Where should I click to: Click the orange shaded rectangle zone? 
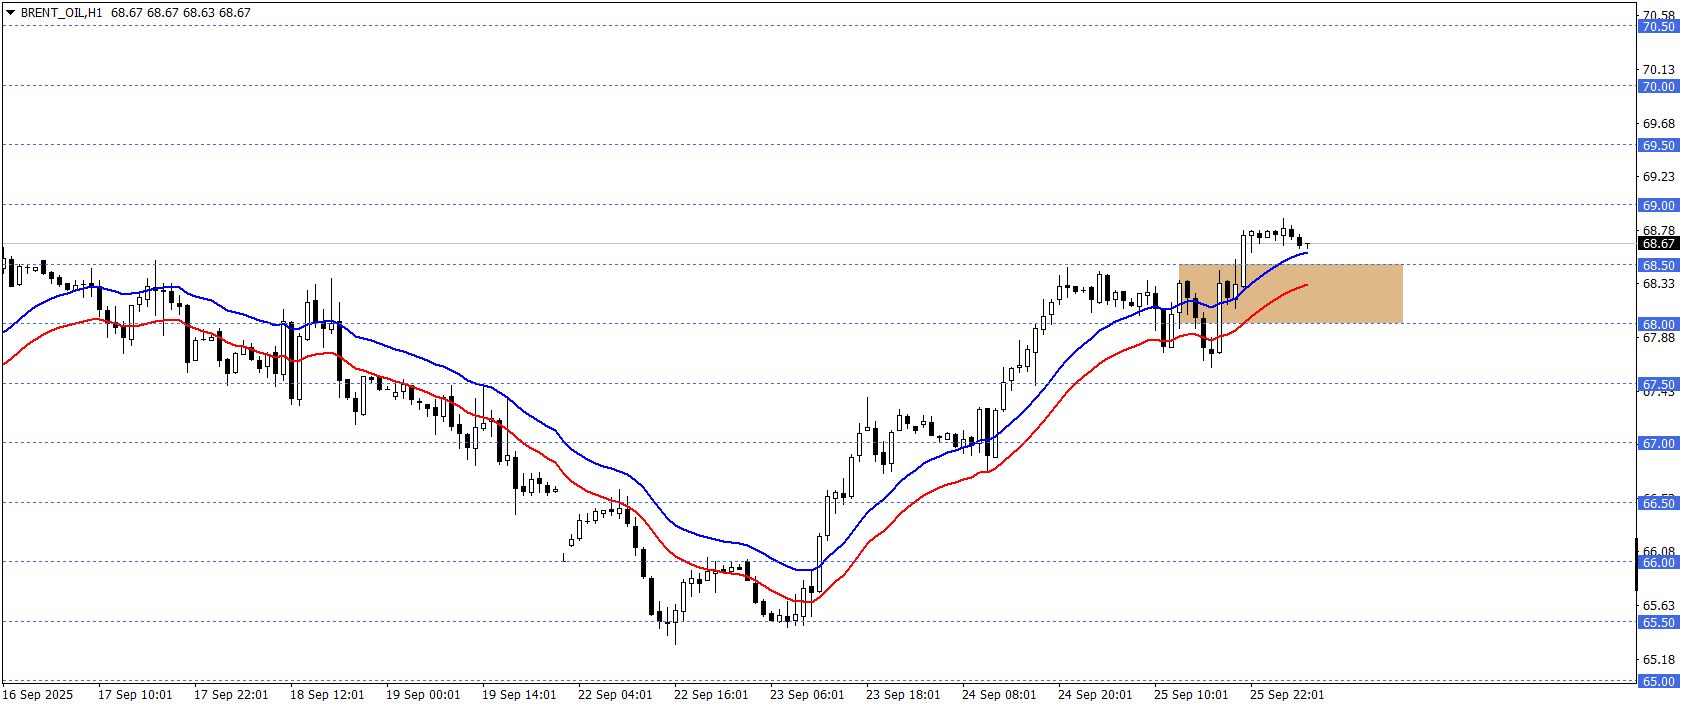(1291, 293)
